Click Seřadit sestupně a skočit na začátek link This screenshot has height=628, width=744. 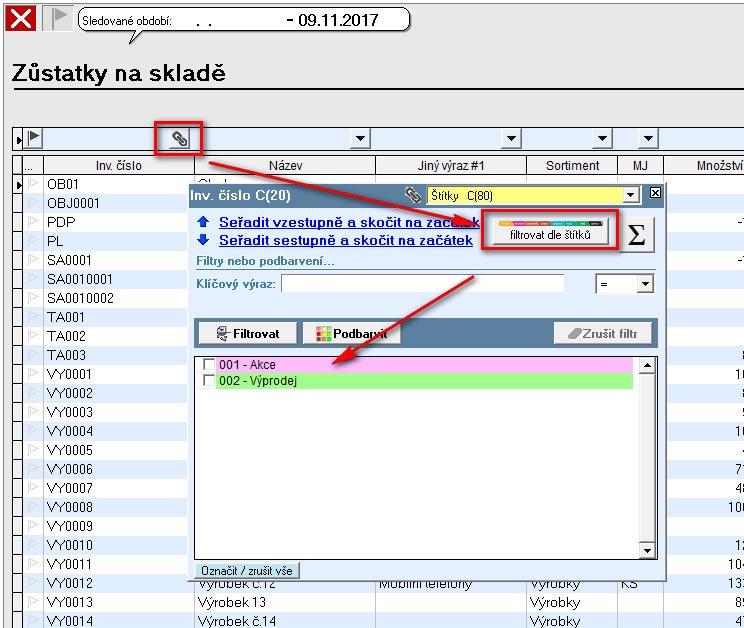(345, 240)
